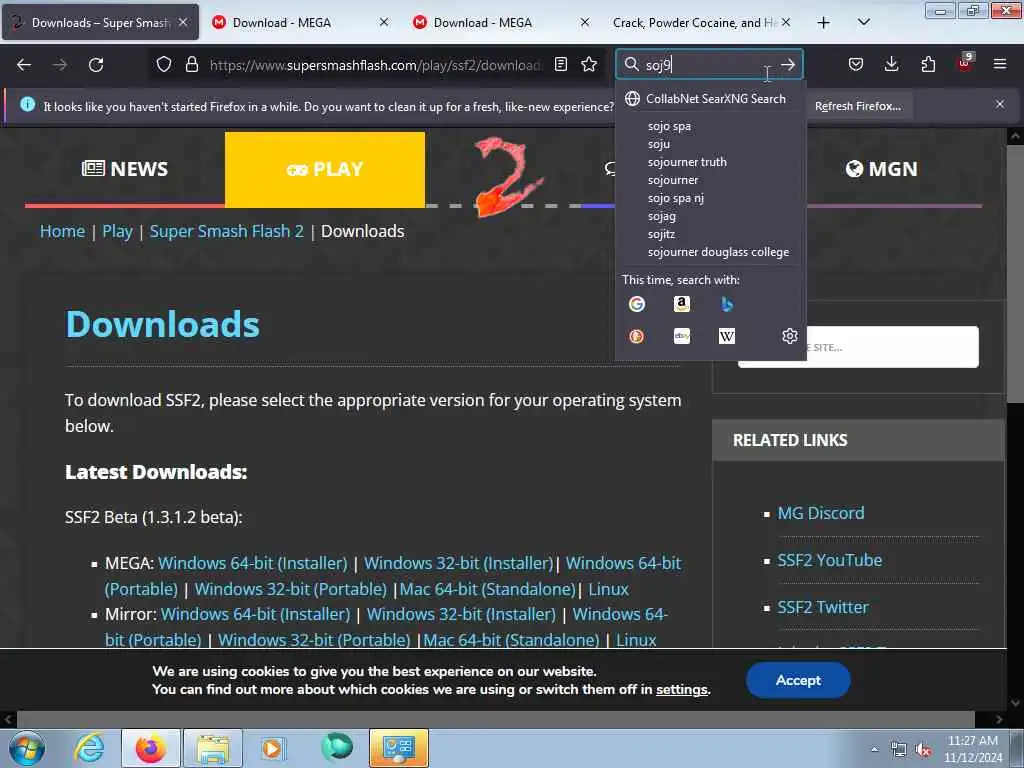Download Mirror Windows 64-bit (Installer)

(x=255, y=615)
